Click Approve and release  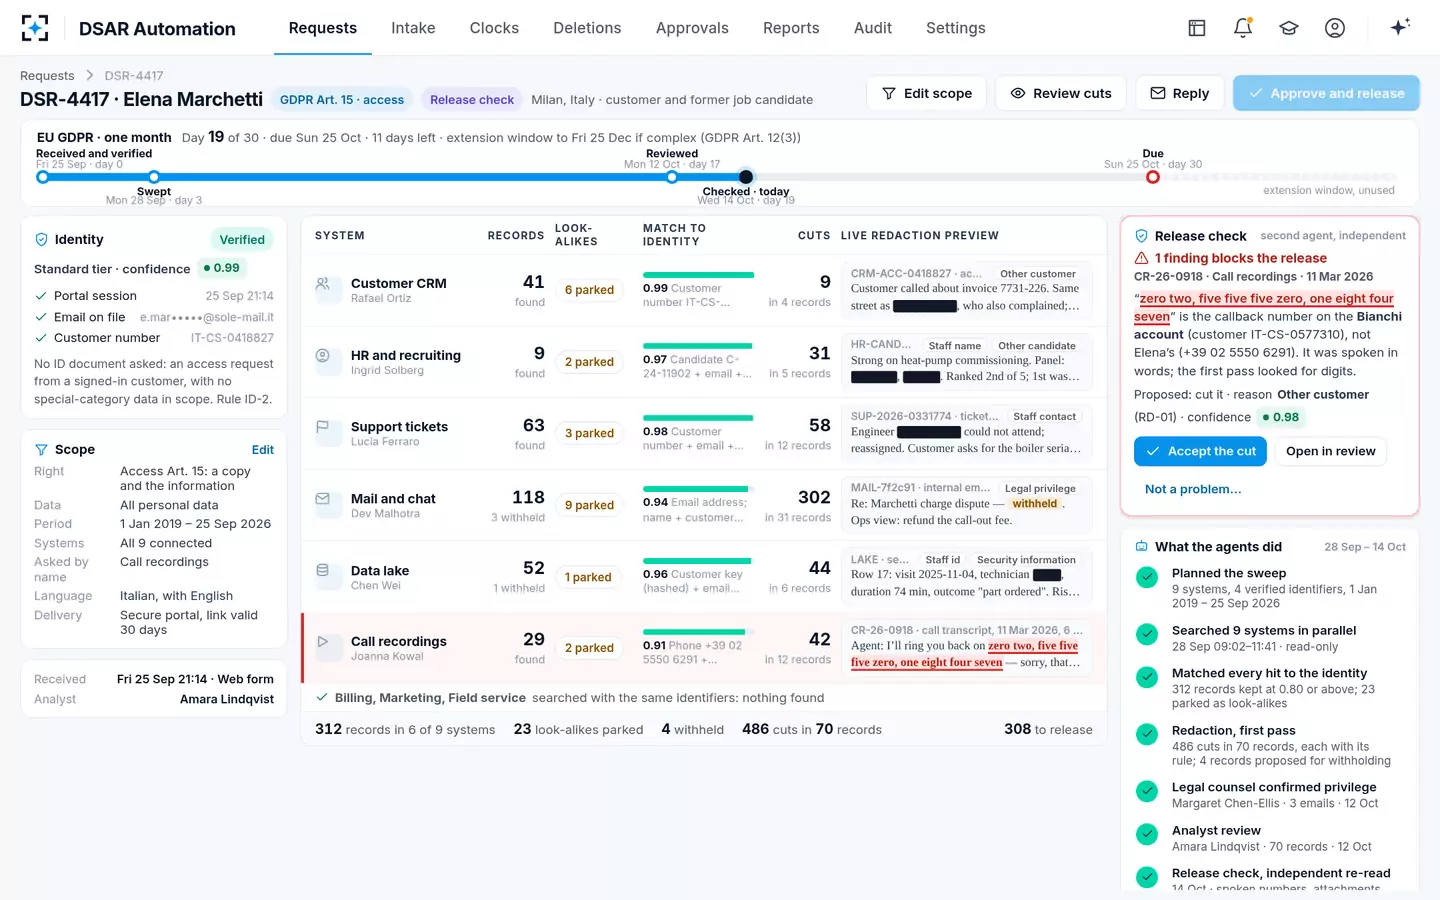pos(1326,93)
